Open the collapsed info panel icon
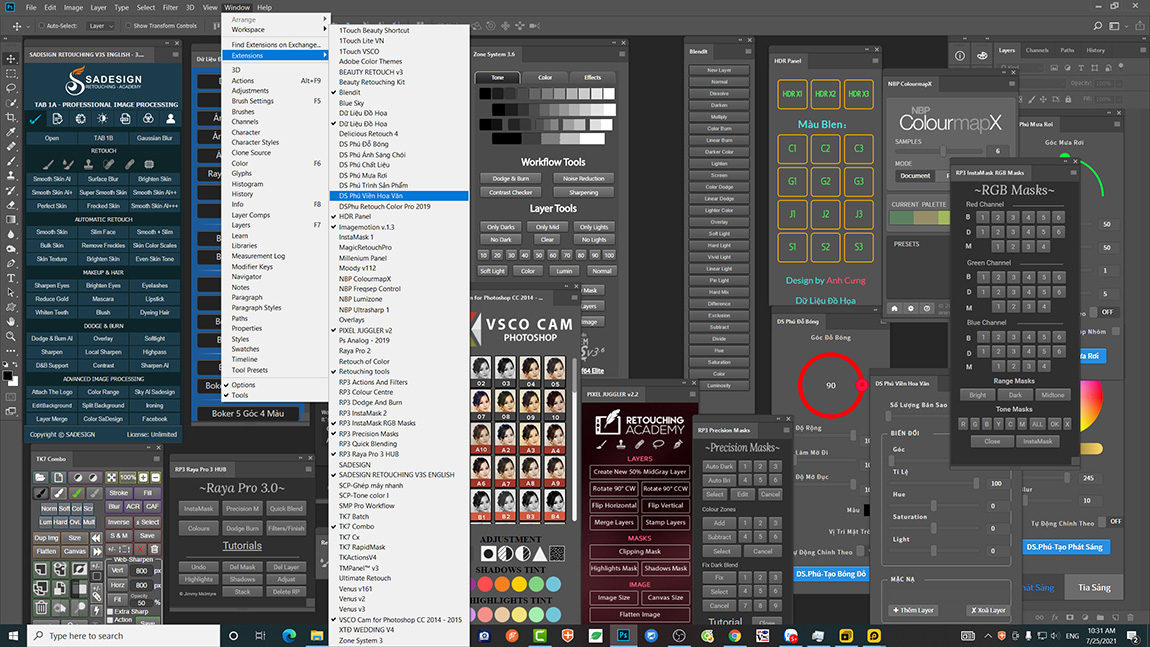Viewport: 1150px width, 647px height. point(960,56)
